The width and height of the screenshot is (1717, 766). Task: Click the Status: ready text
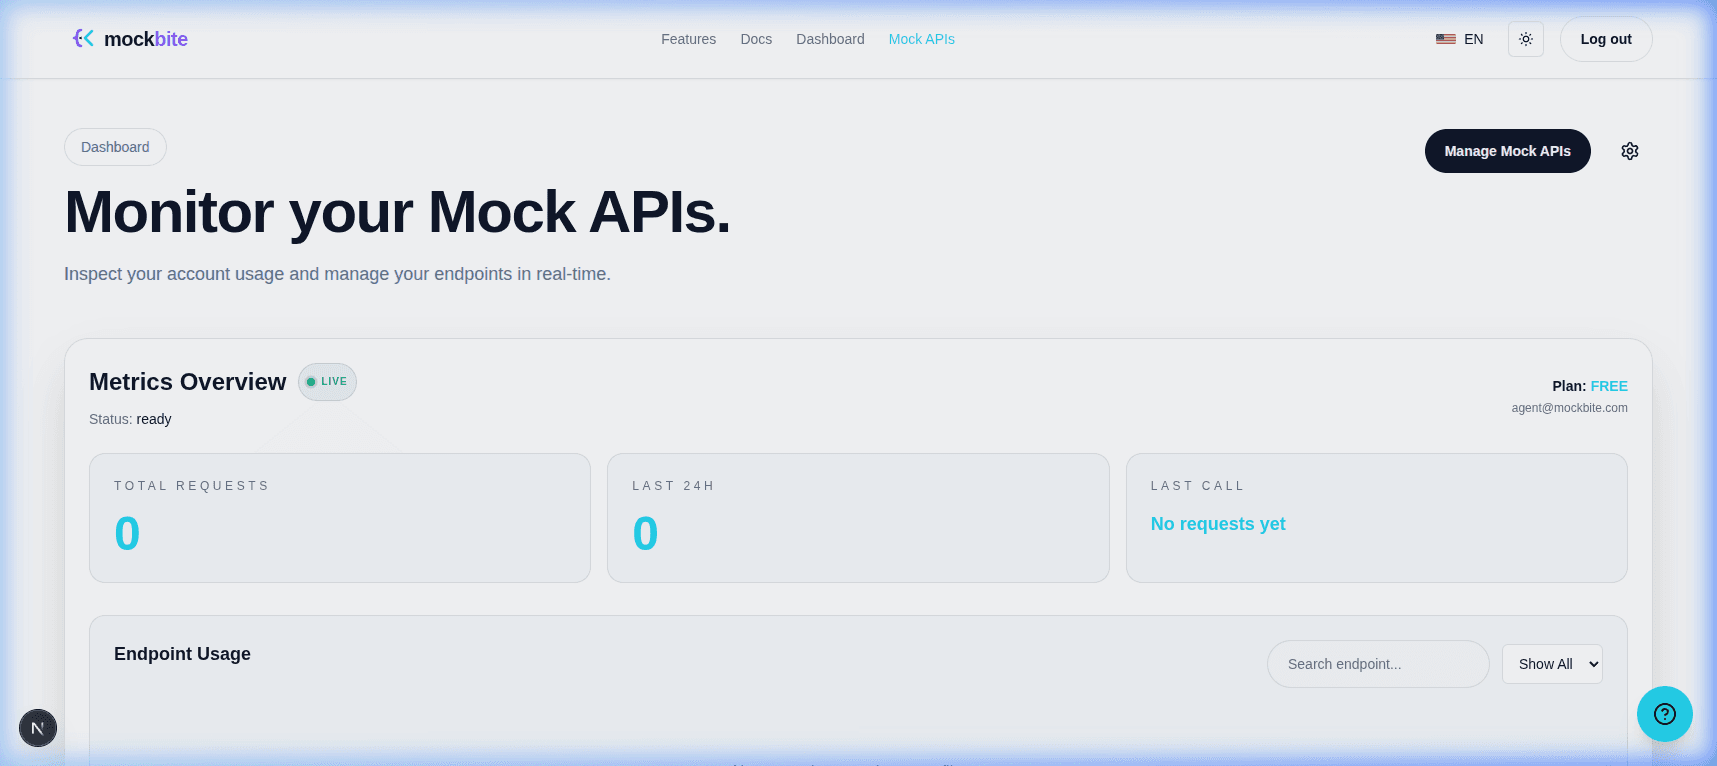[x=130, y=419]
